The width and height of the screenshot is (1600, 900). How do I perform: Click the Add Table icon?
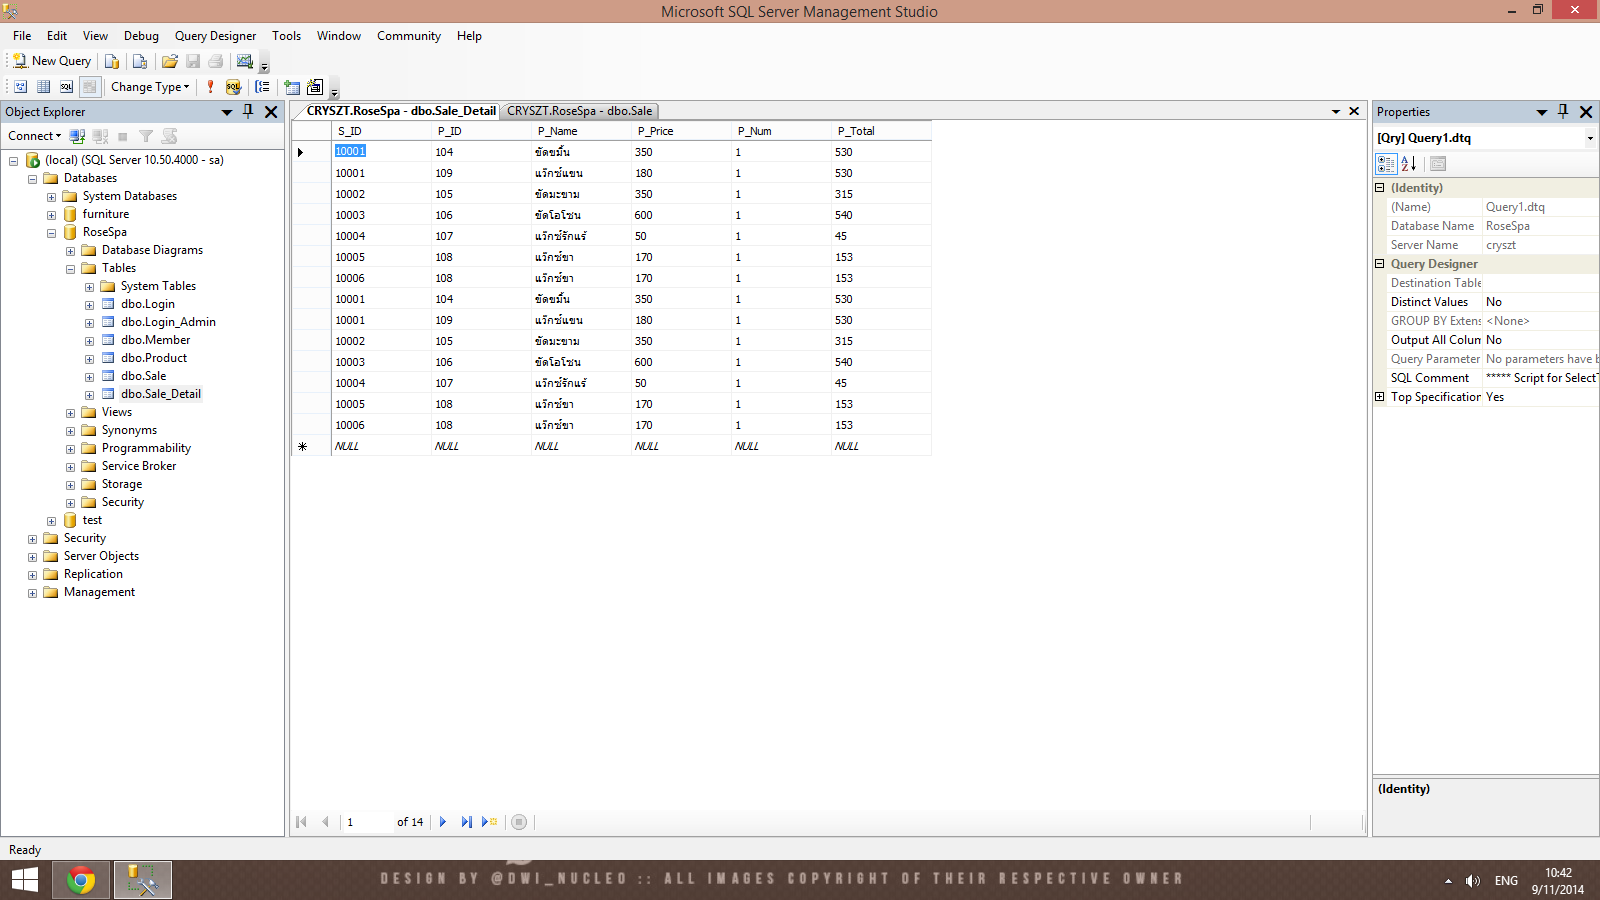coord(292,87)
